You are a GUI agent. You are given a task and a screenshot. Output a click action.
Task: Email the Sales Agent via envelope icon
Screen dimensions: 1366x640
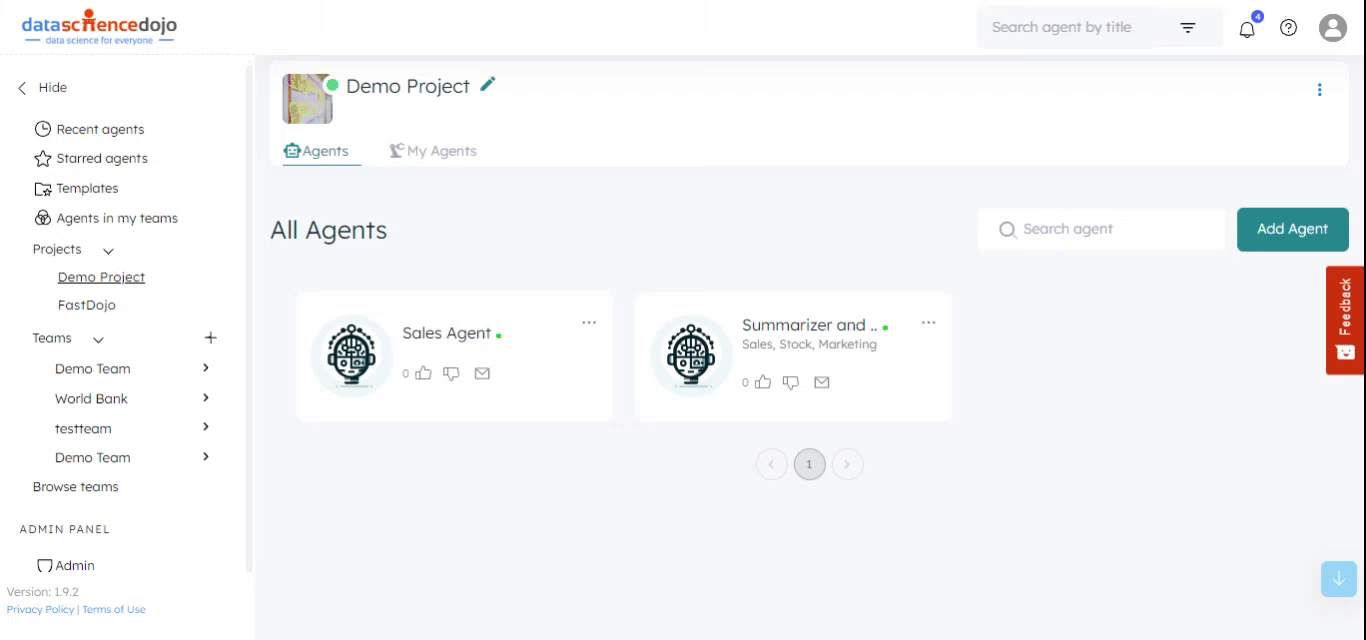tap(482, 373)
